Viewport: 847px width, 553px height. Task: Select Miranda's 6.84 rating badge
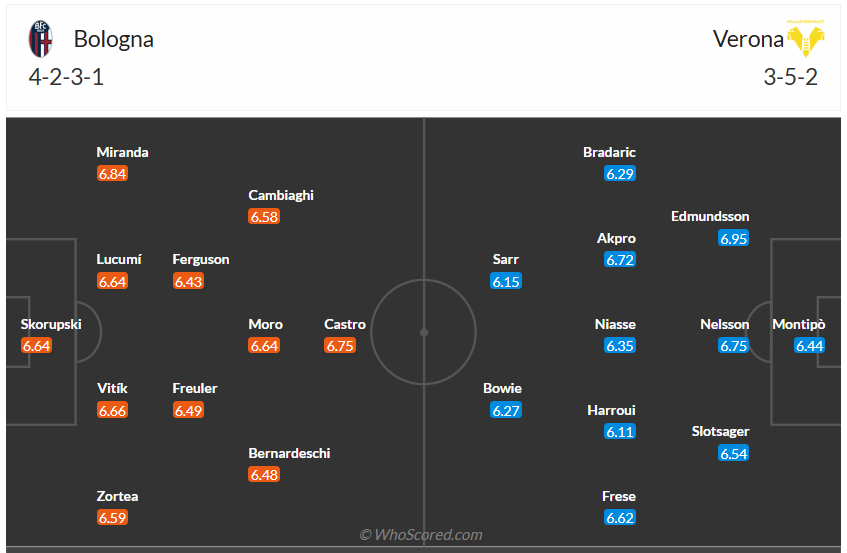coord(112,174)
